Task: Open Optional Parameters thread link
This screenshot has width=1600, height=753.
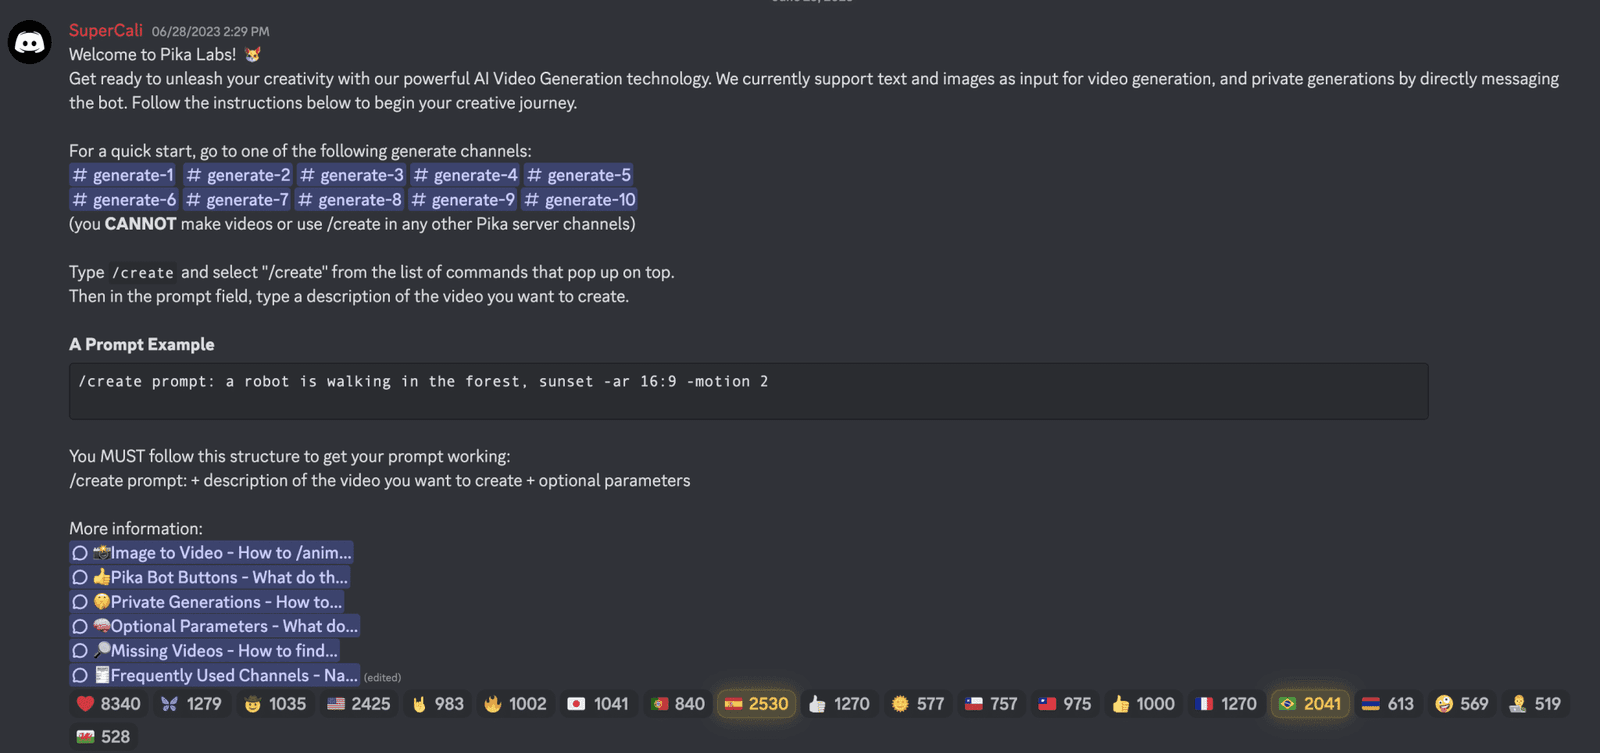Action: pyautogui.click(x=214, y=626)
